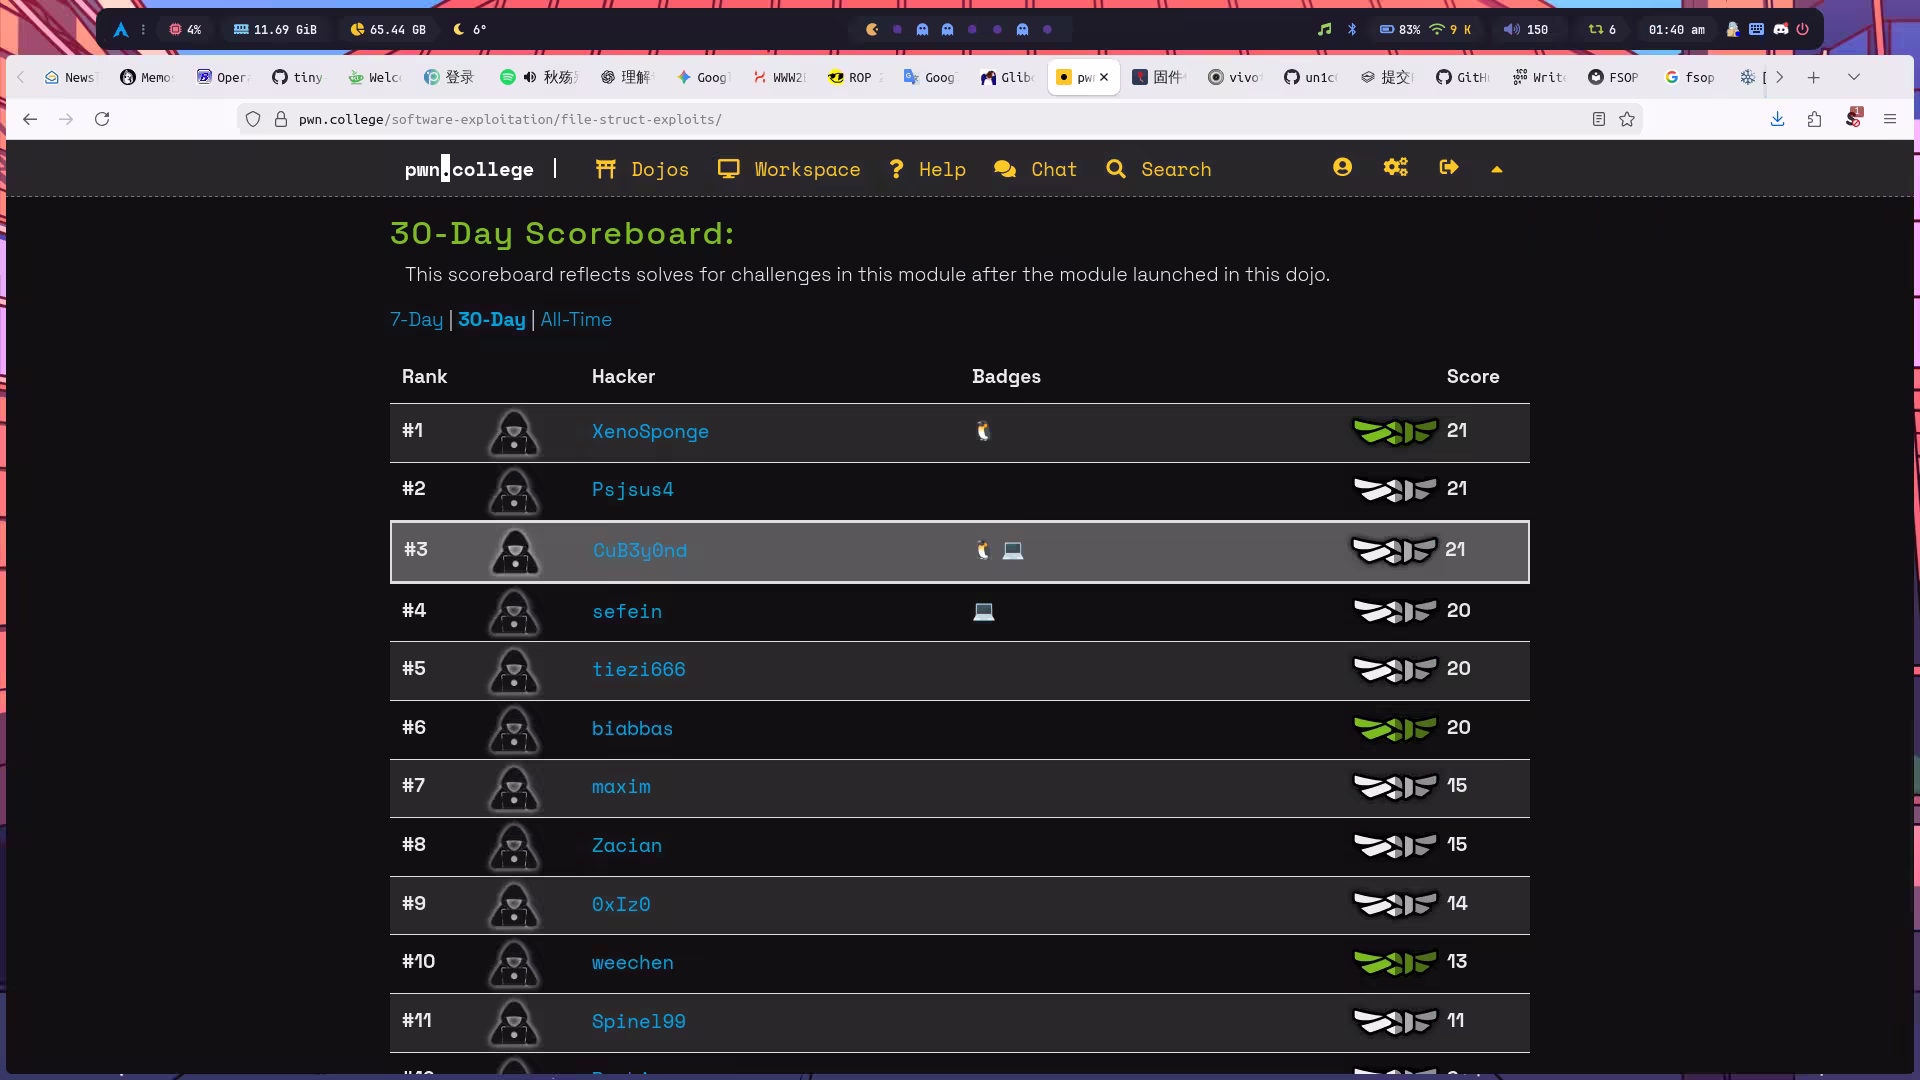Click the Firefox downloads arrow icon

point(1777,119)
